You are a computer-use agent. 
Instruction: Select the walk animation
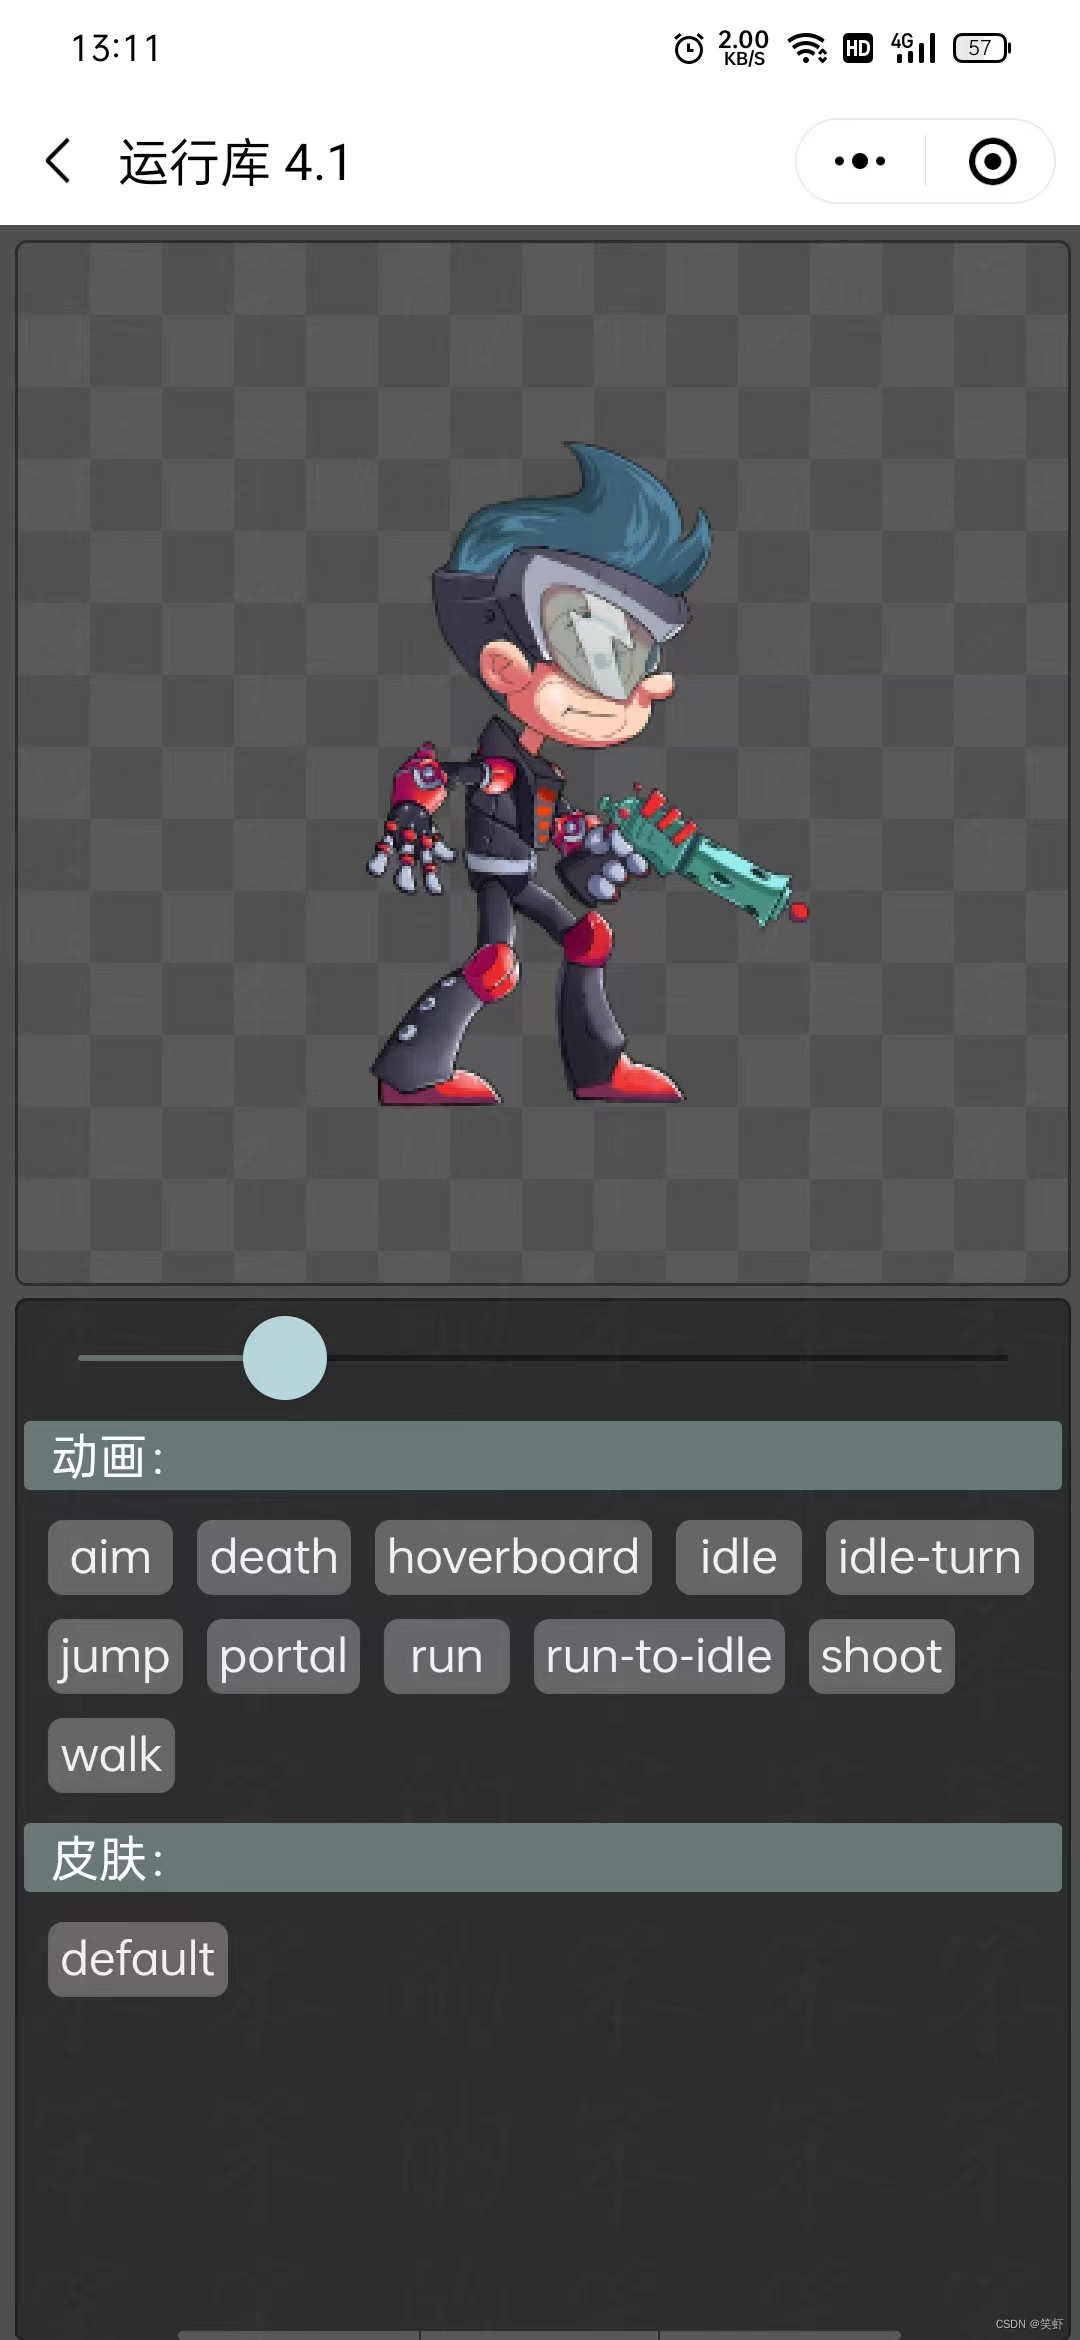[111, 1755]
